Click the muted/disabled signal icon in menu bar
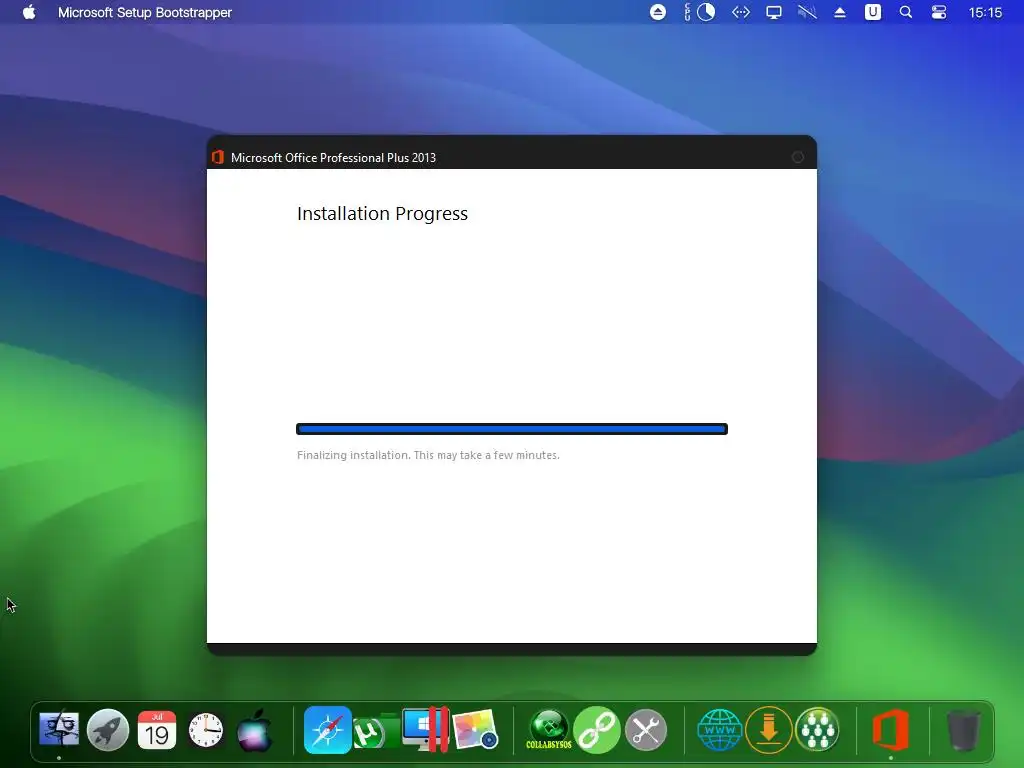 [807, 12]
